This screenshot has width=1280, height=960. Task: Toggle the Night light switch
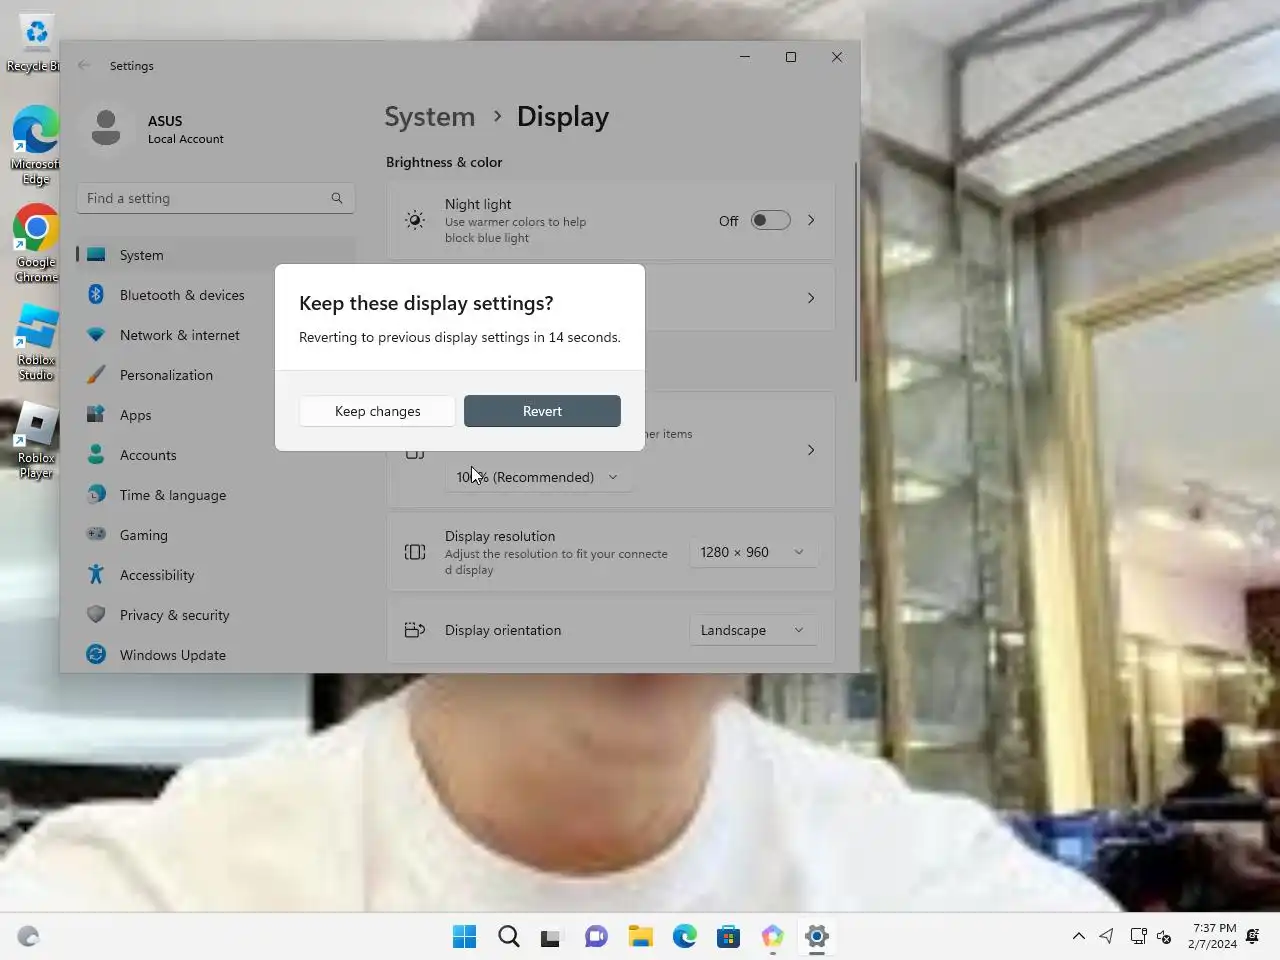click(x=770, y=220)
